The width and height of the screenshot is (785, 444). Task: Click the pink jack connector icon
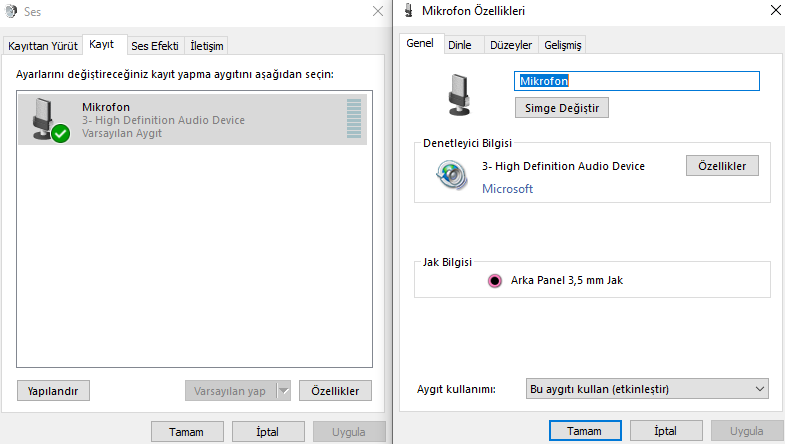click(x=494, y=281)
